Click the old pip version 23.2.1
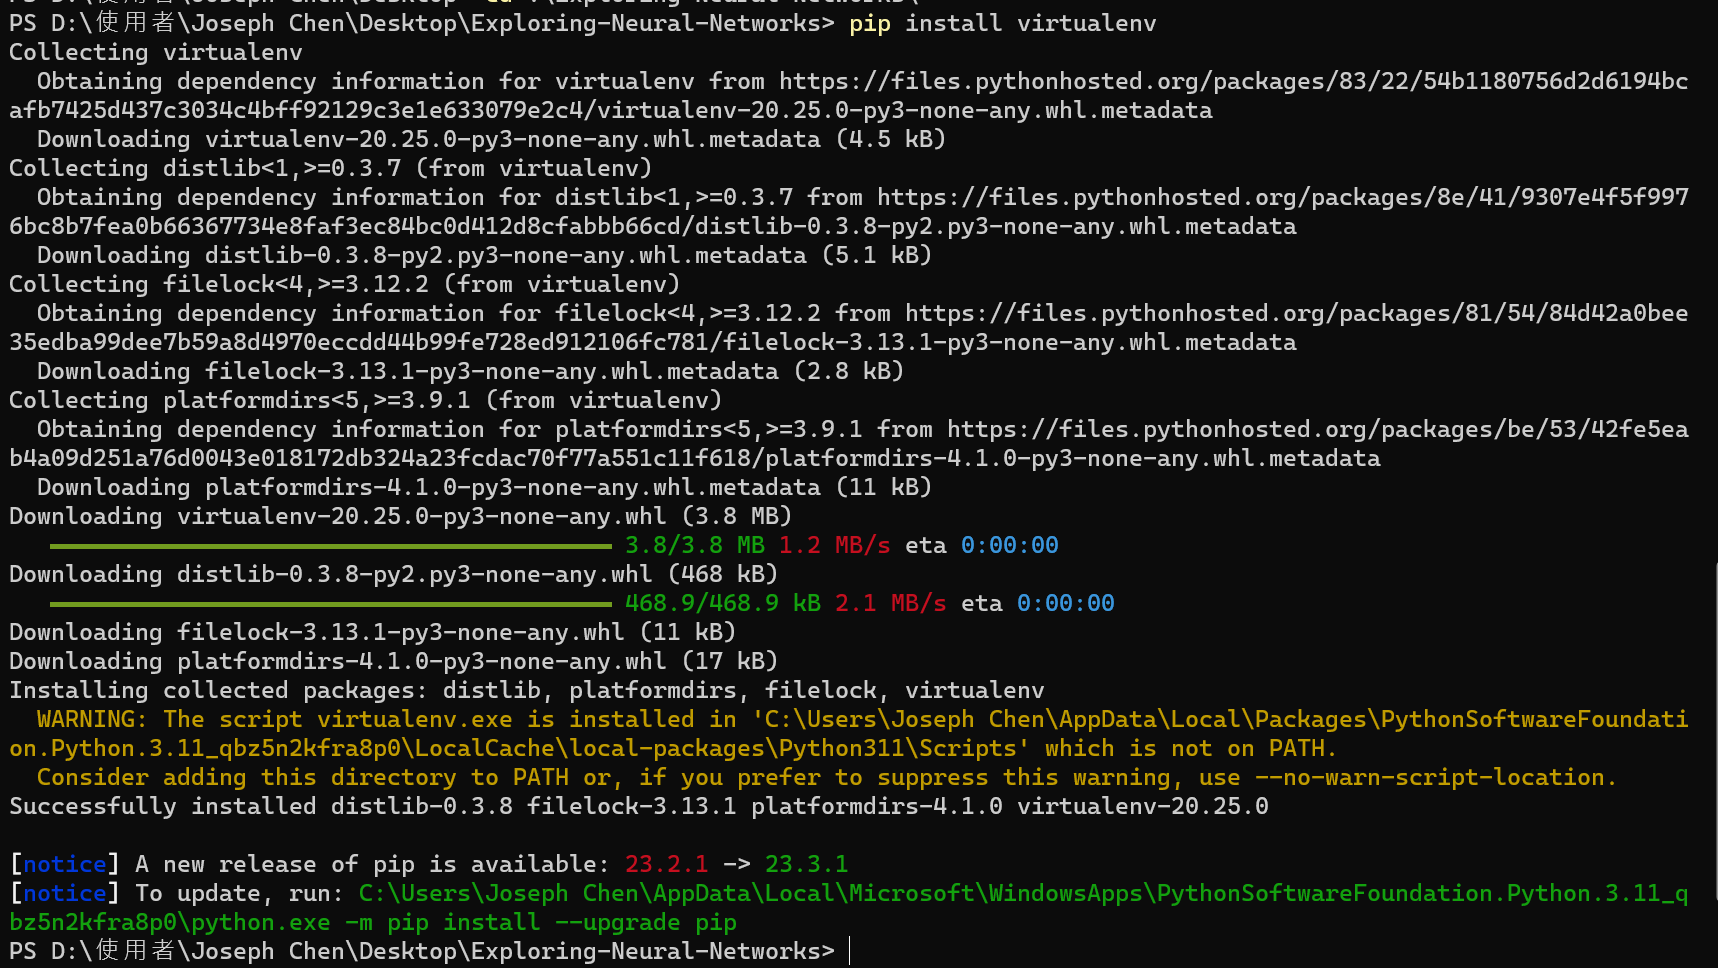This screenshot has height=968, width=1718. click(666, 864)
